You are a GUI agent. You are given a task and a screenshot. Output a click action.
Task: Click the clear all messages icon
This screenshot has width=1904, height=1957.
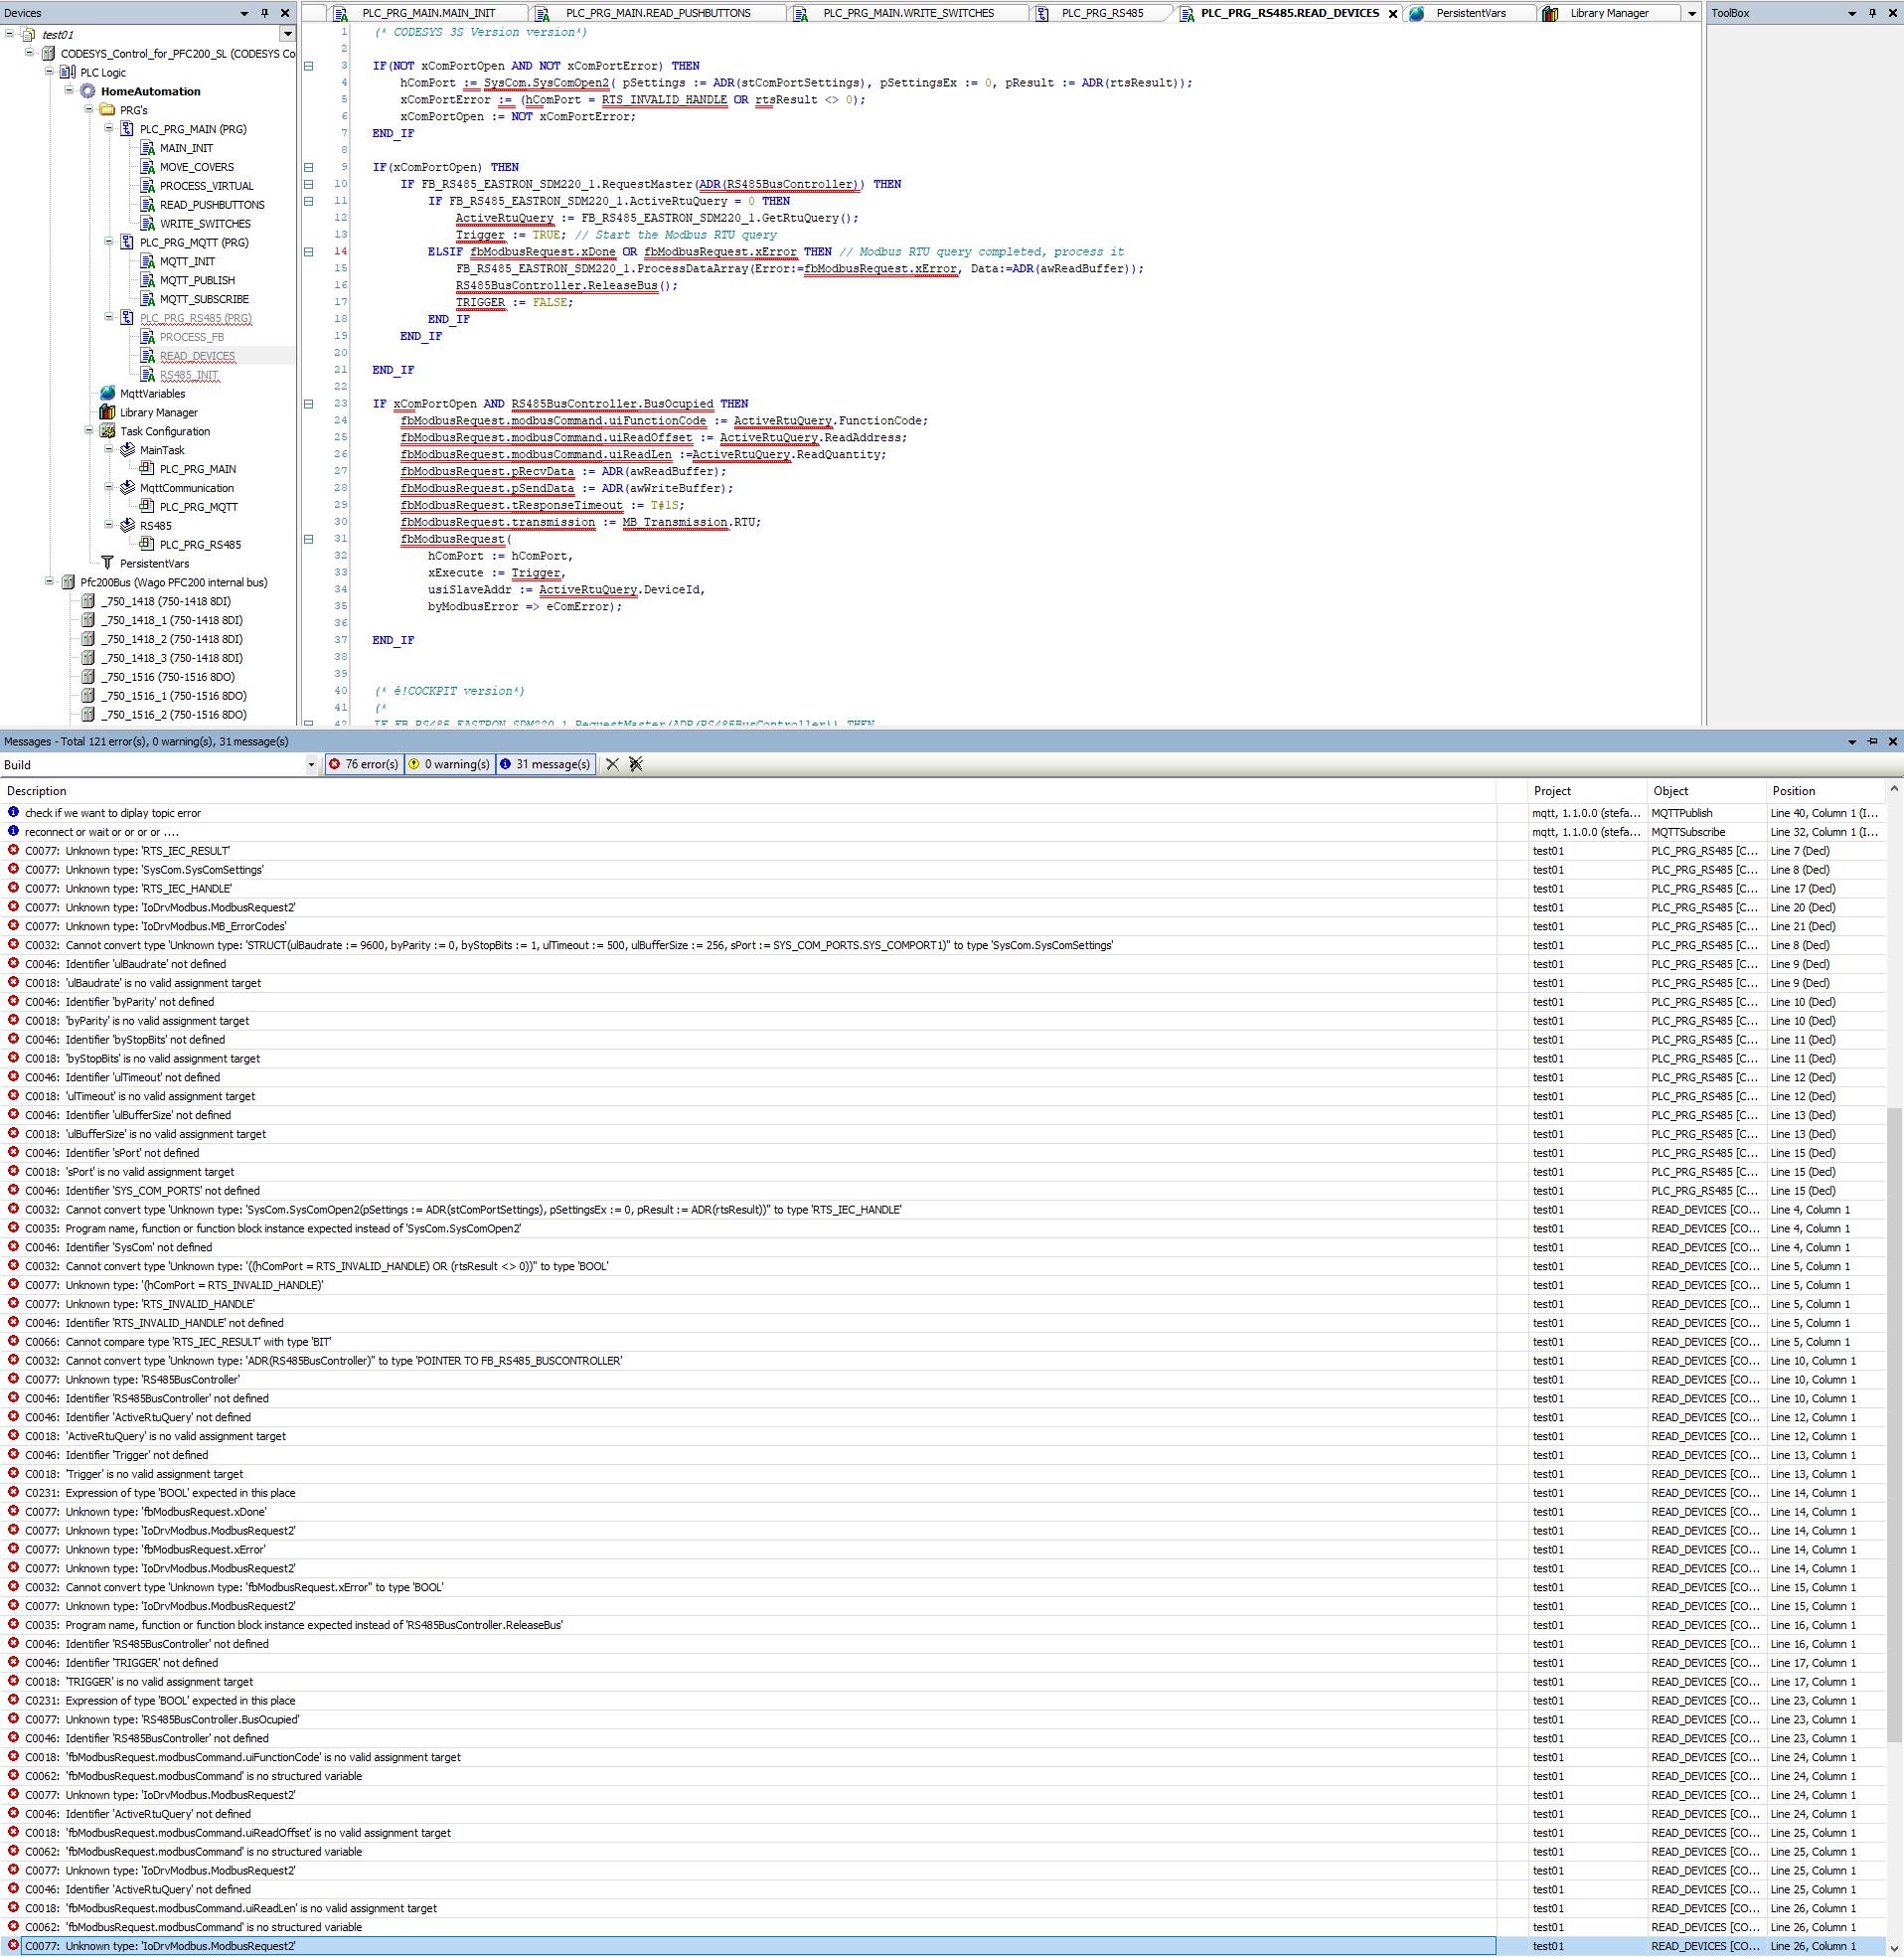[x=612, y=763]
